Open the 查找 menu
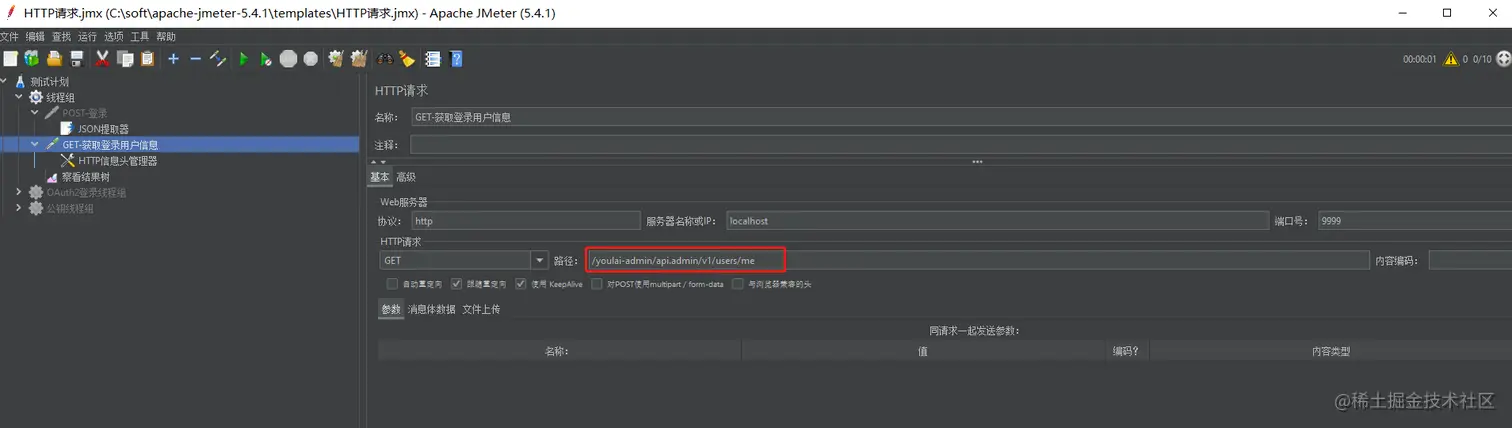Viewport: 1512px width, 428px height. (x=62, y=37)
